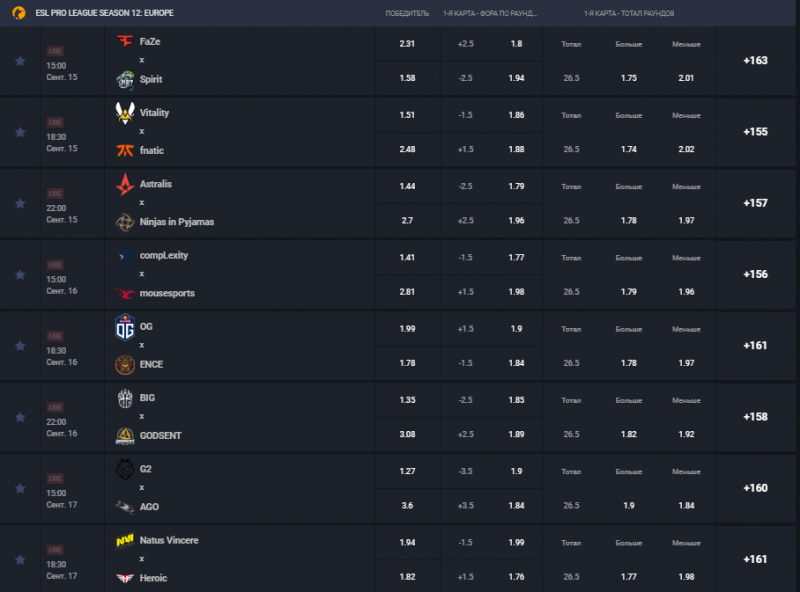Click the CS:GO icon beside league title
This screenshot has width=800, height=592.
point(19,13)
